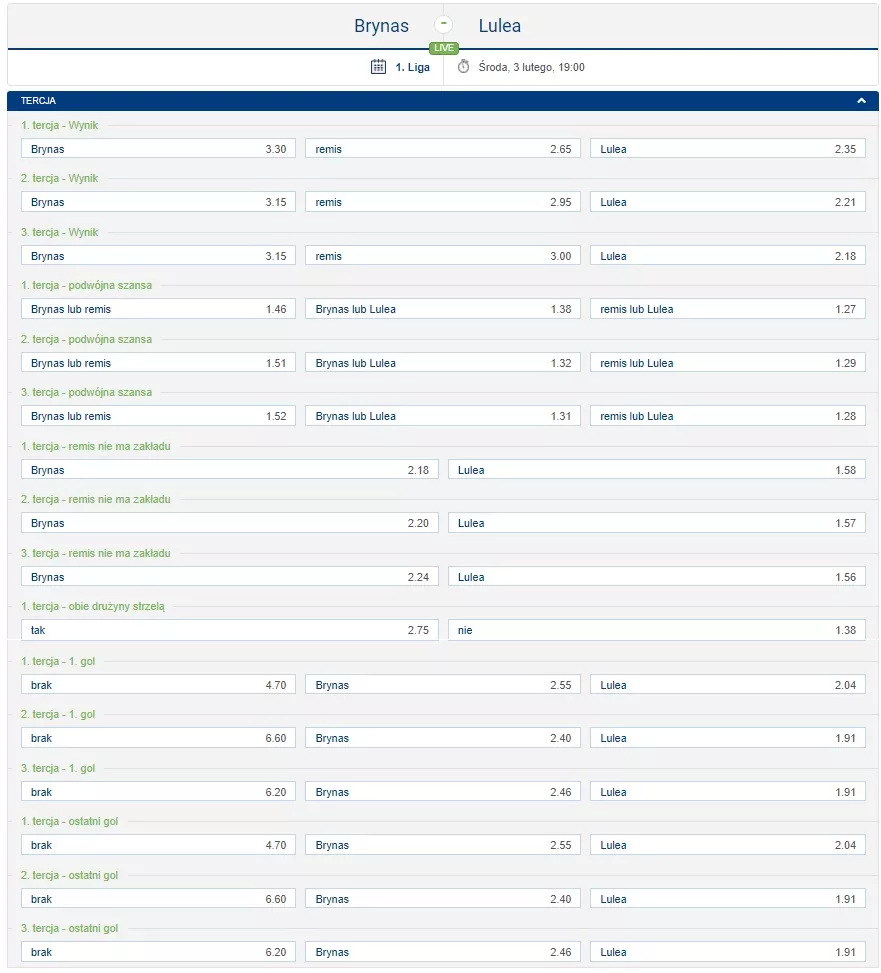881x973 pixels.
Task: Select Brynas 2.40 in 2. tercja ostatni gol
Action: 443,899
